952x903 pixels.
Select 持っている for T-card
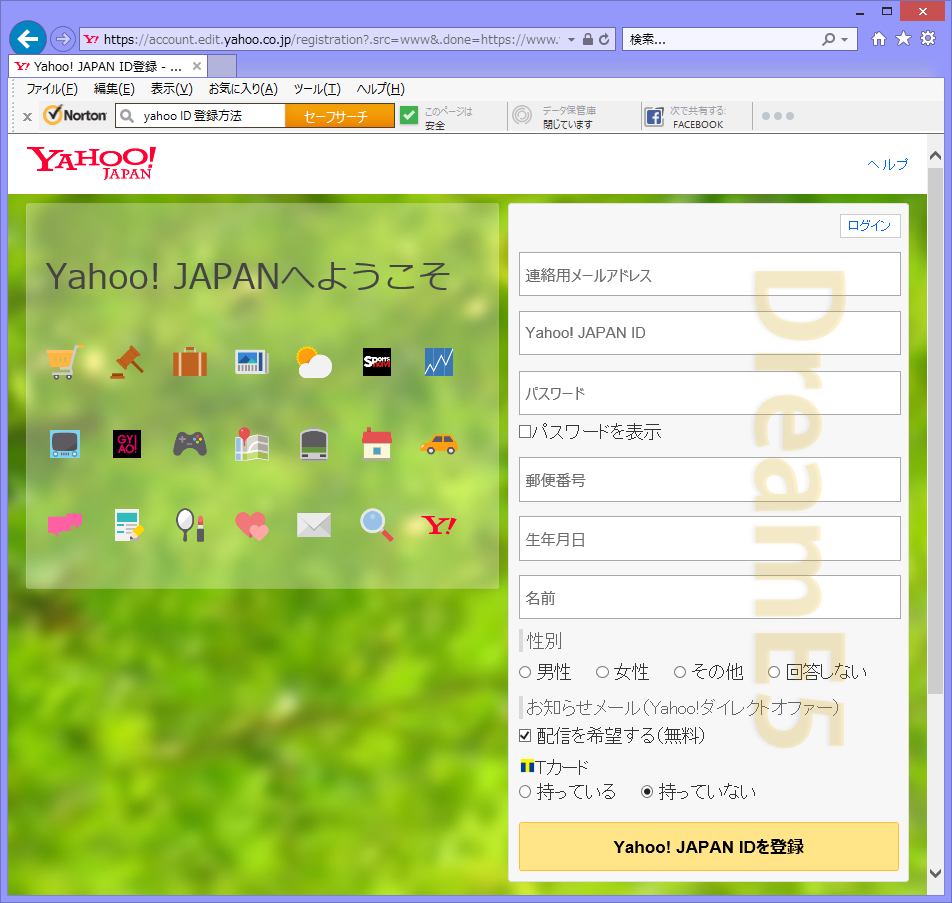tap(525, 792)
